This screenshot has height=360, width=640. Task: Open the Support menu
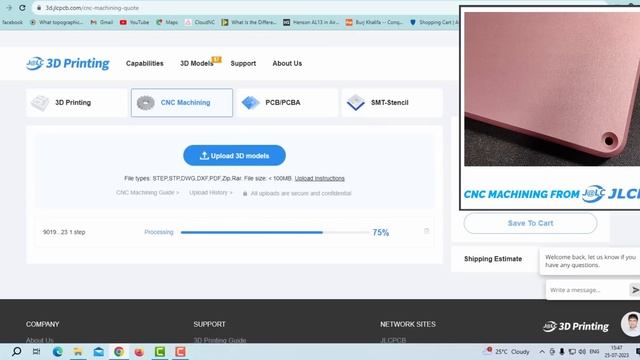pyautogui.click(x=243, y=63)
